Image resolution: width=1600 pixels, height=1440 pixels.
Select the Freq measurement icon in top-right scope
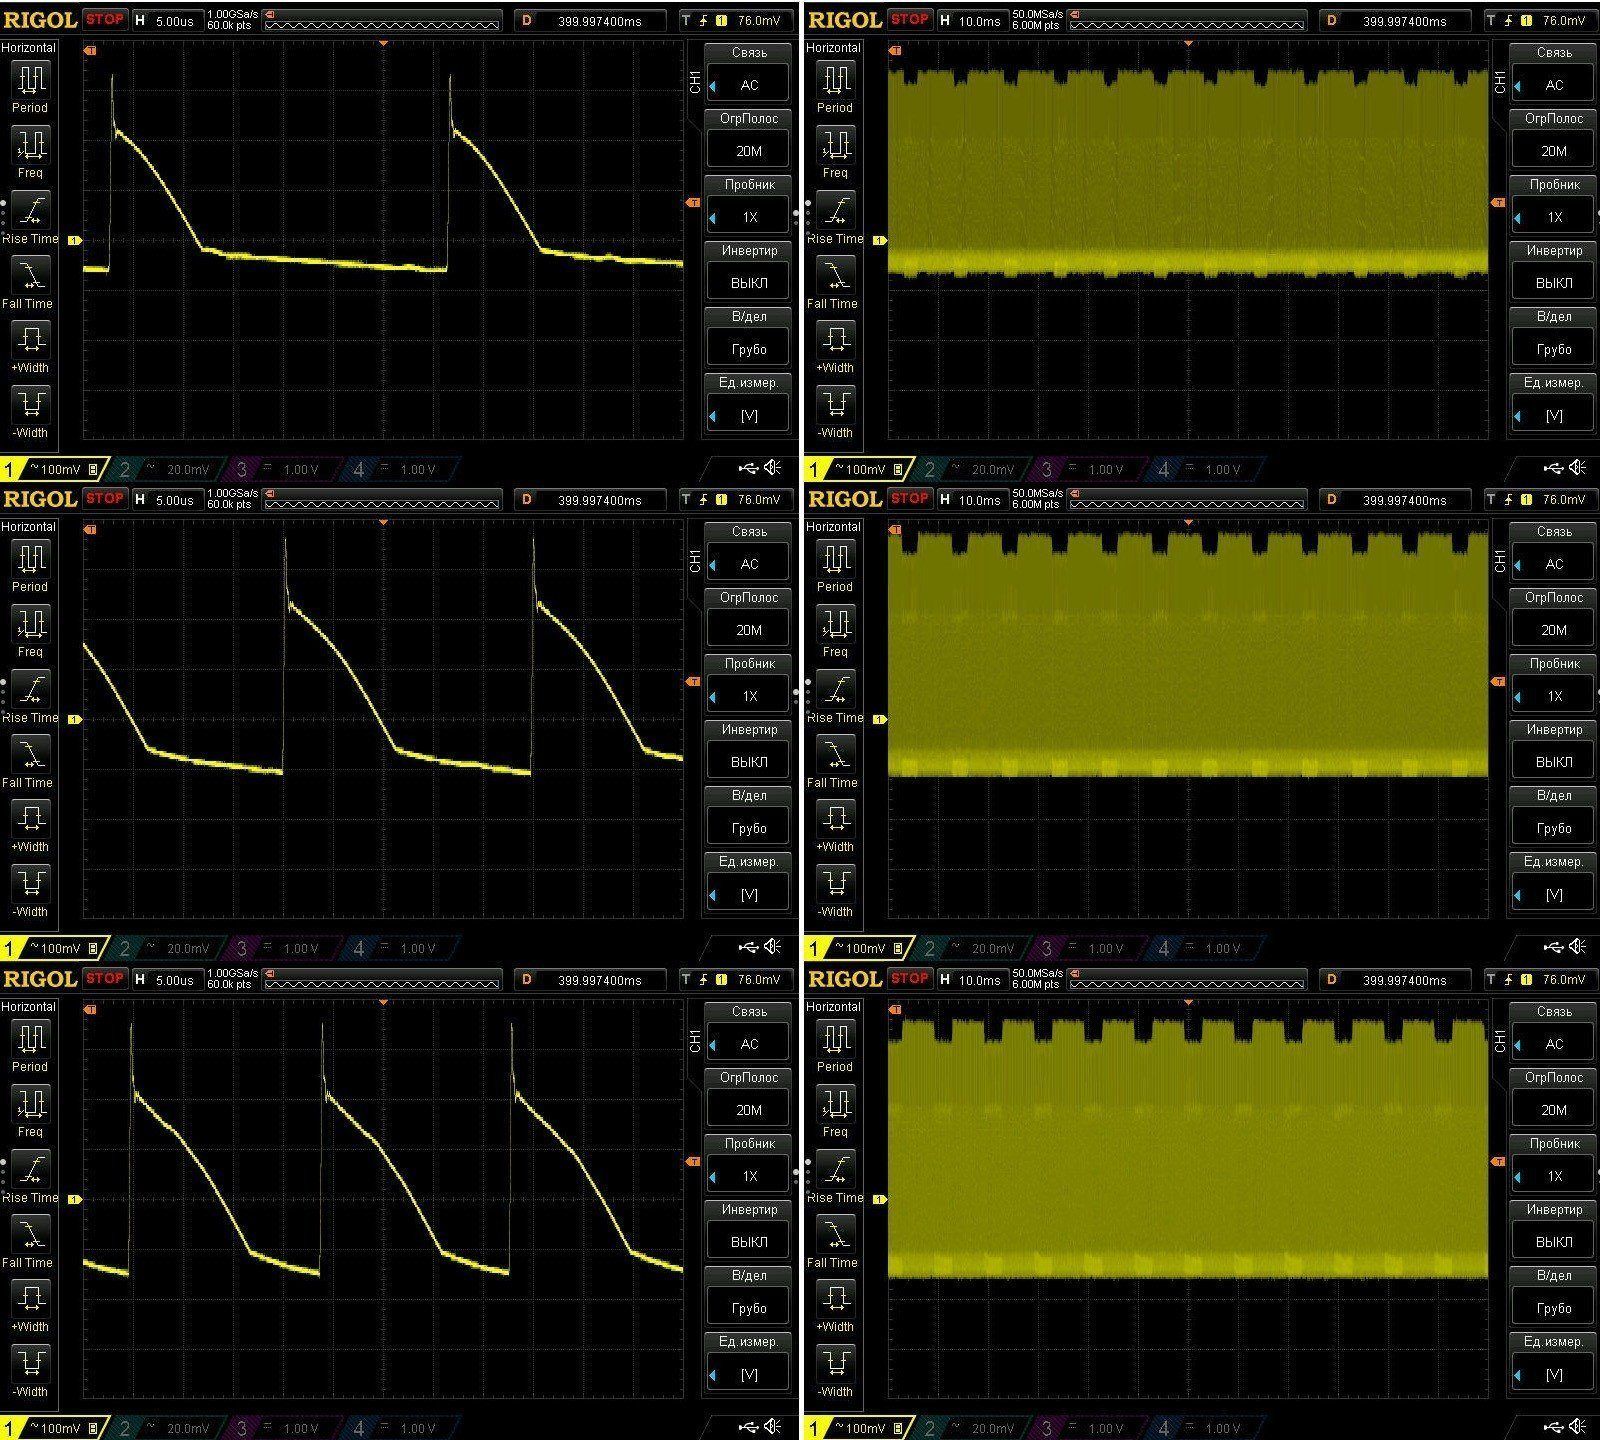click(x=835, y=146)
